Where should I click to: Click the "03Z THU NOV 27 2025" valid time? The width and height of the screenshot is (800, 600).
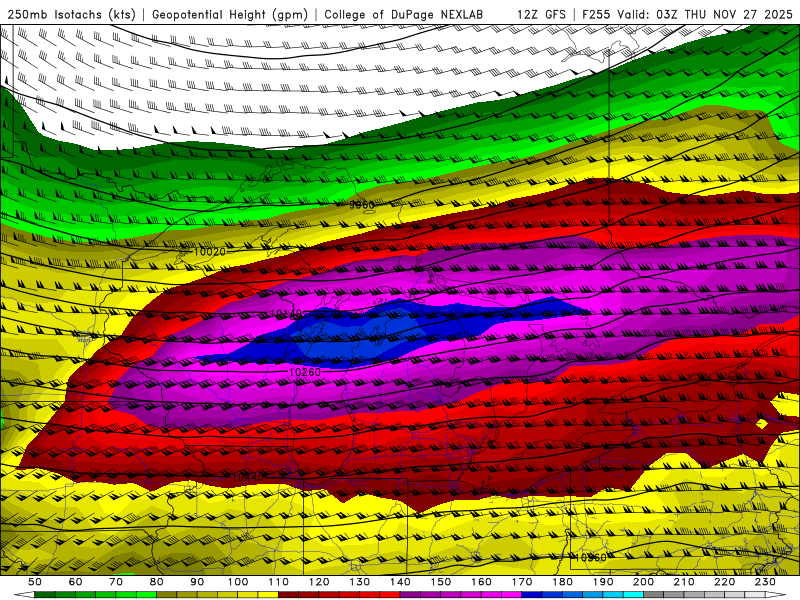click(x=724, y=14)
